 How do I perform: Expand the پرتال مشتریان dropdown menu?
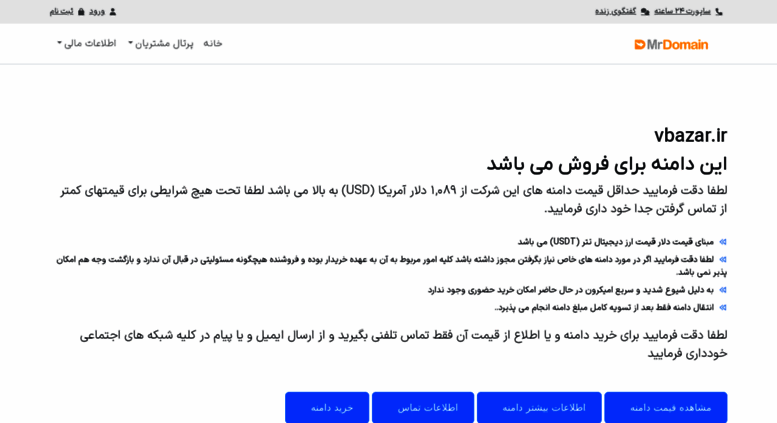coord(161,44)
